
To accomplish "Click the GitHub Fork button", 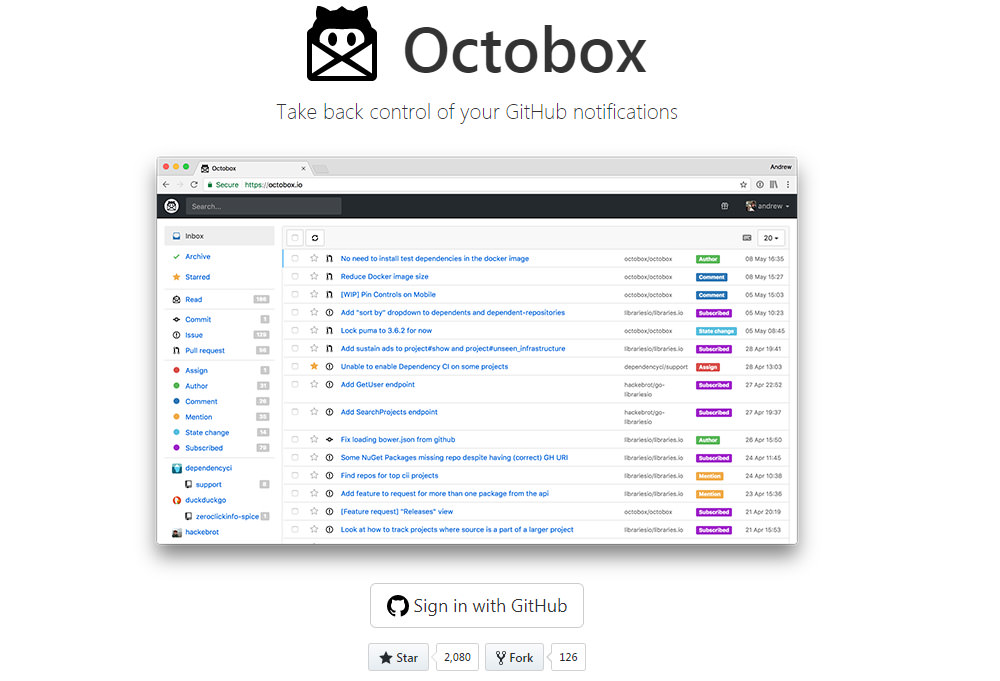I will pyautogui.click(x=514, y=657).
